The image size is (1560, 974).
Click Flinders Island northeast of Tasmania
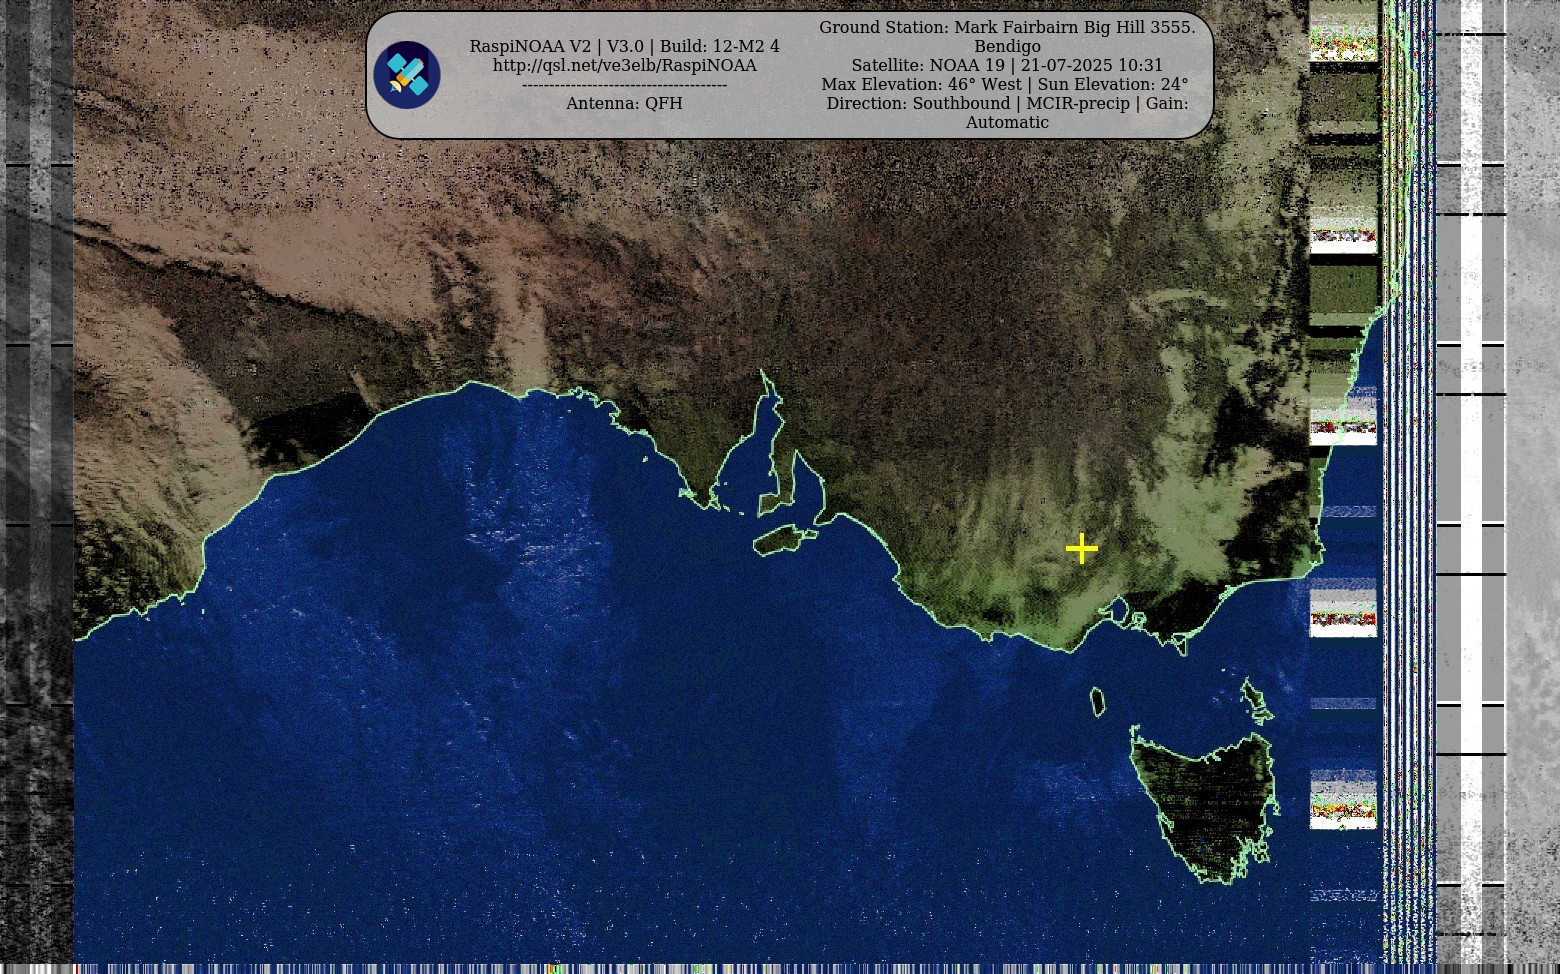point(1254,699)
